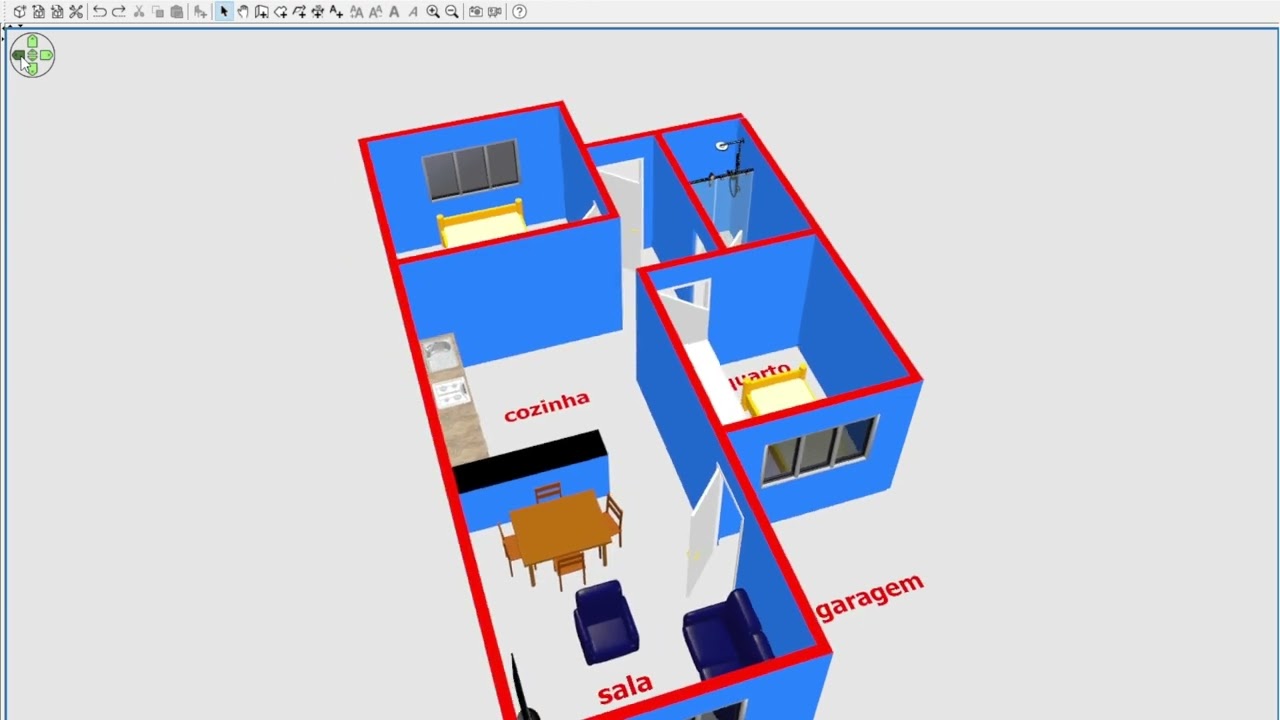This screenshot has width=1280, height=720.
Task: Click the Undo arrow
Action: point(100,12)
